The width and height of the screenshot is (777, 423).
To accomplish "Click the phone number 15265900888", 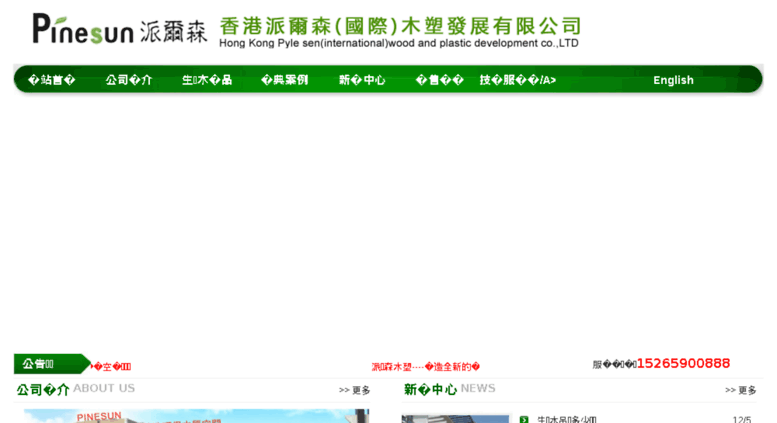I will (683, 364).
